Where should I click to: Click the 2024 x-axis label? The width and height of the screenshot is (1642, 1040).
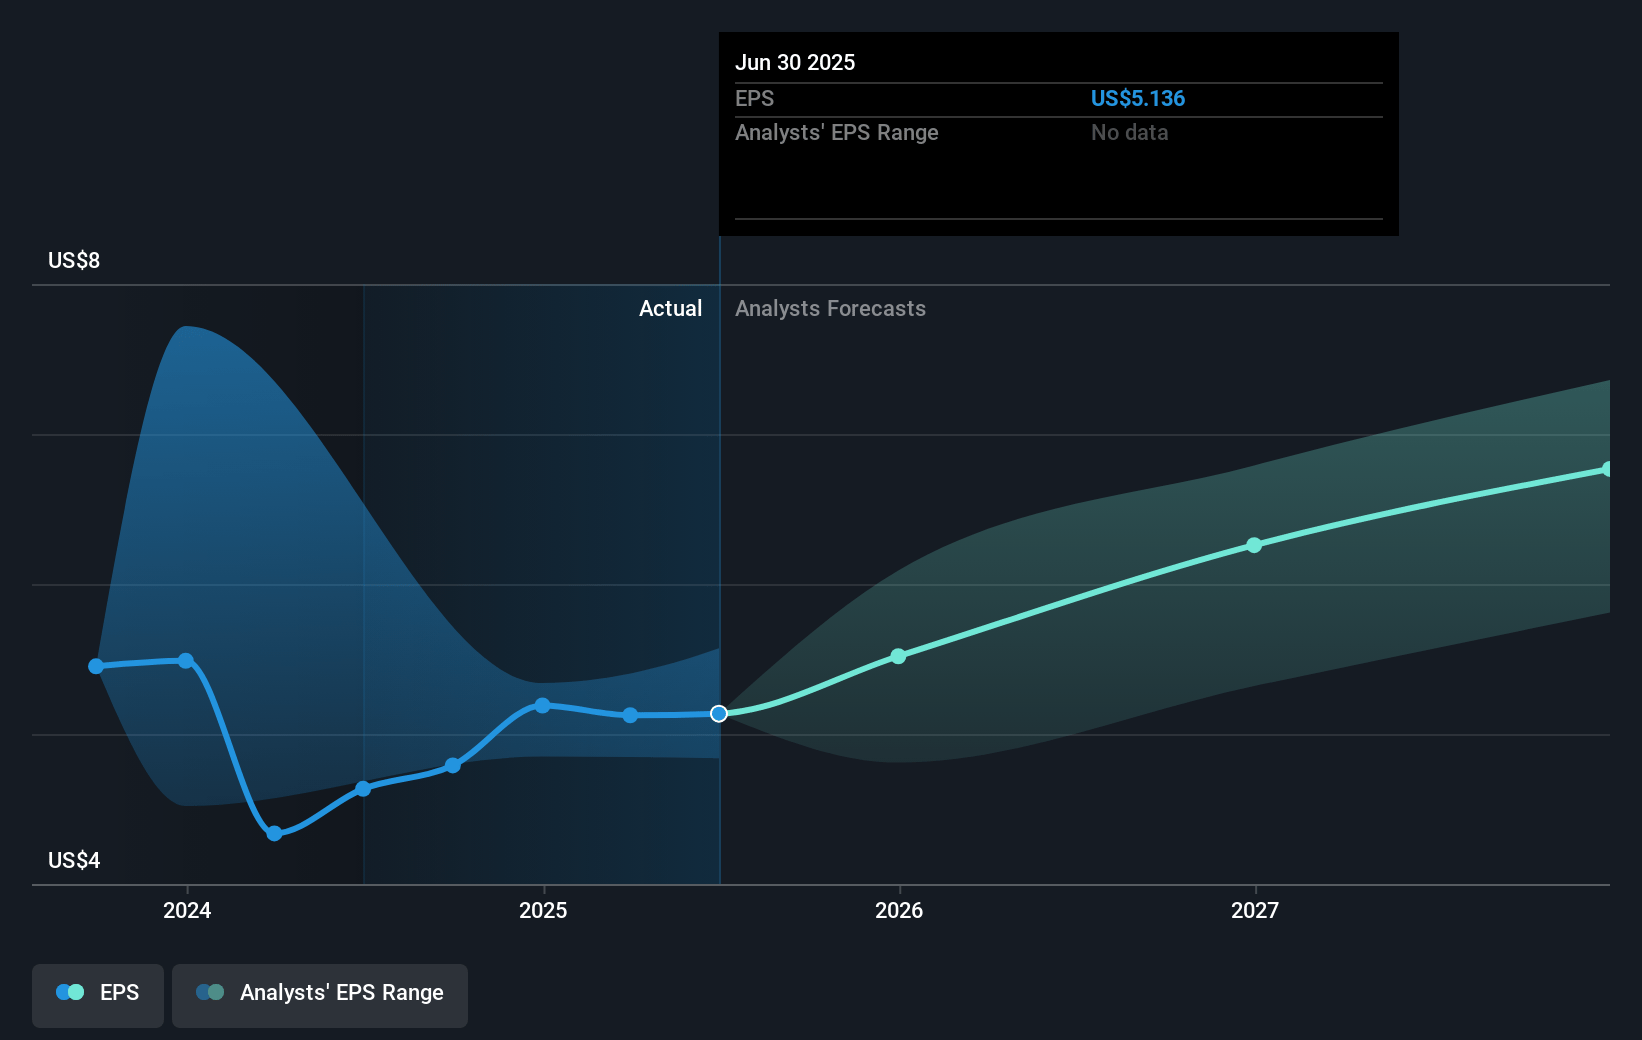187,910
